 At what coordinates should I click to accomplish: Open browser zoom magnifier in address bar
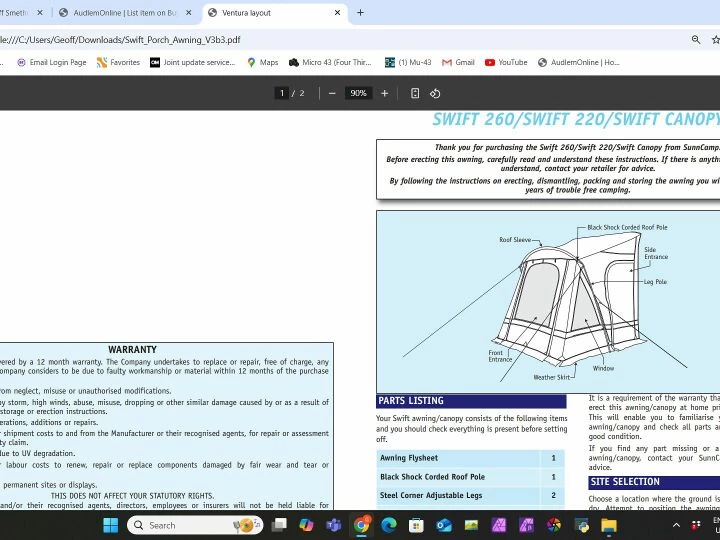(696, 40)
